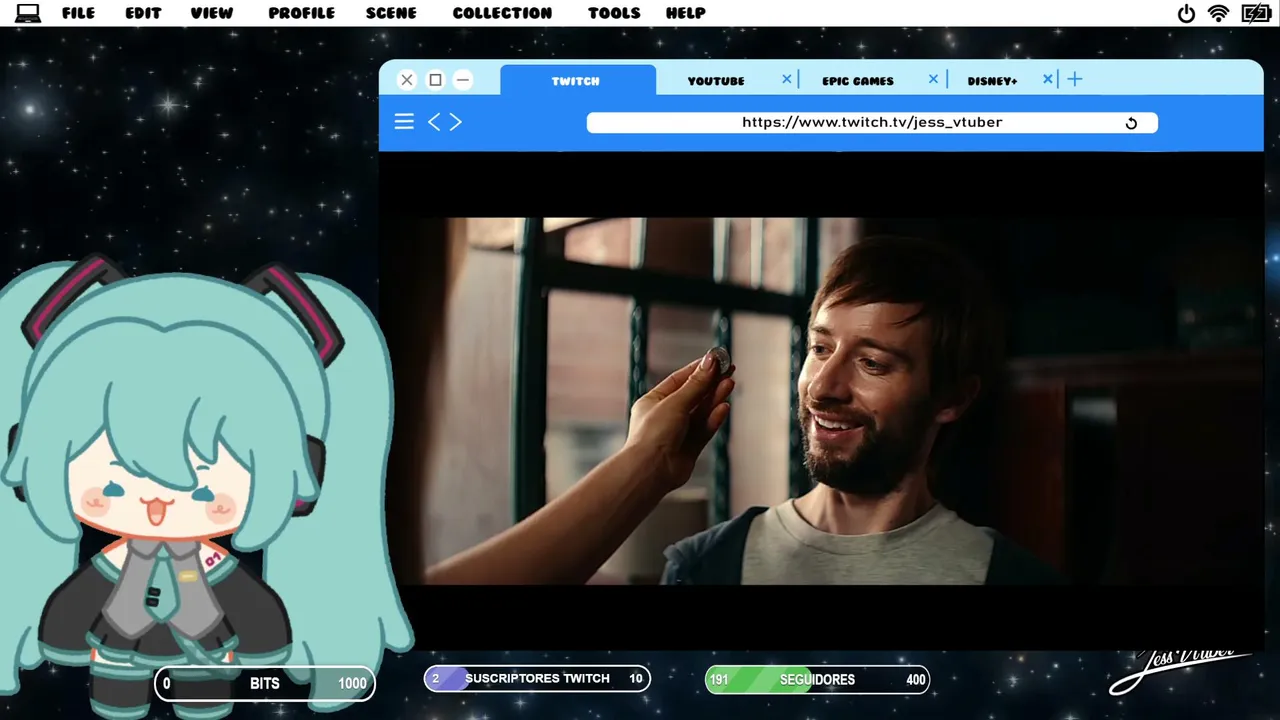
Task: Switch to the EPIC GAMES tab
Action: (x=858, y=80)
